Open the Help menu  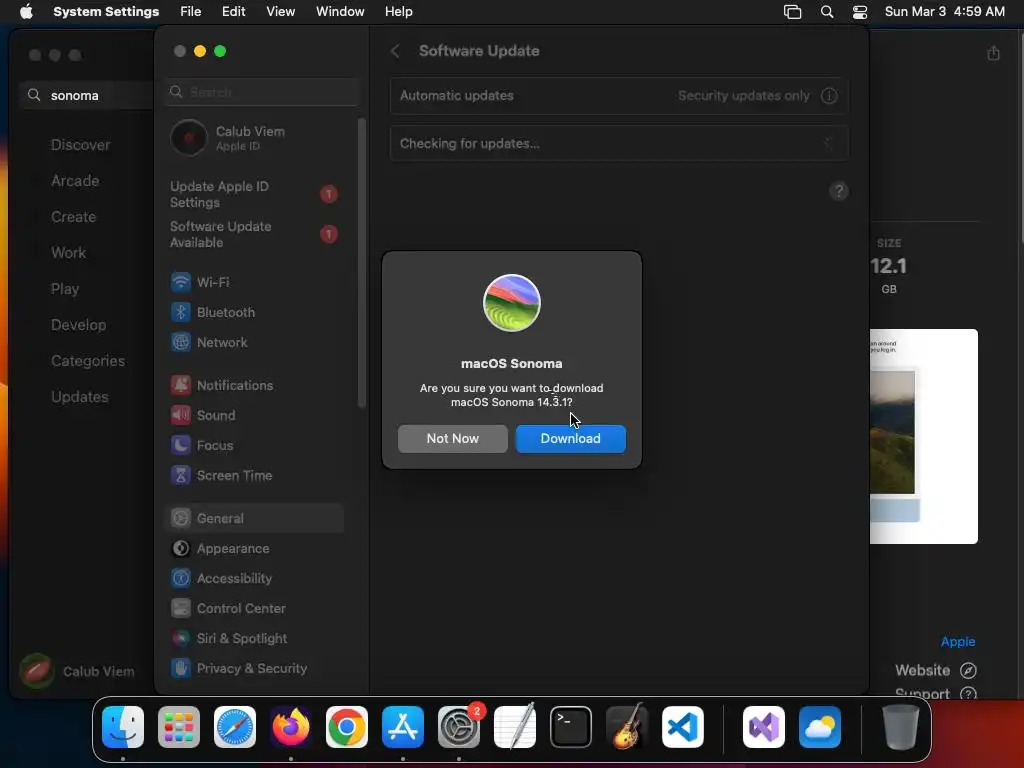click(x=398, y=12)
